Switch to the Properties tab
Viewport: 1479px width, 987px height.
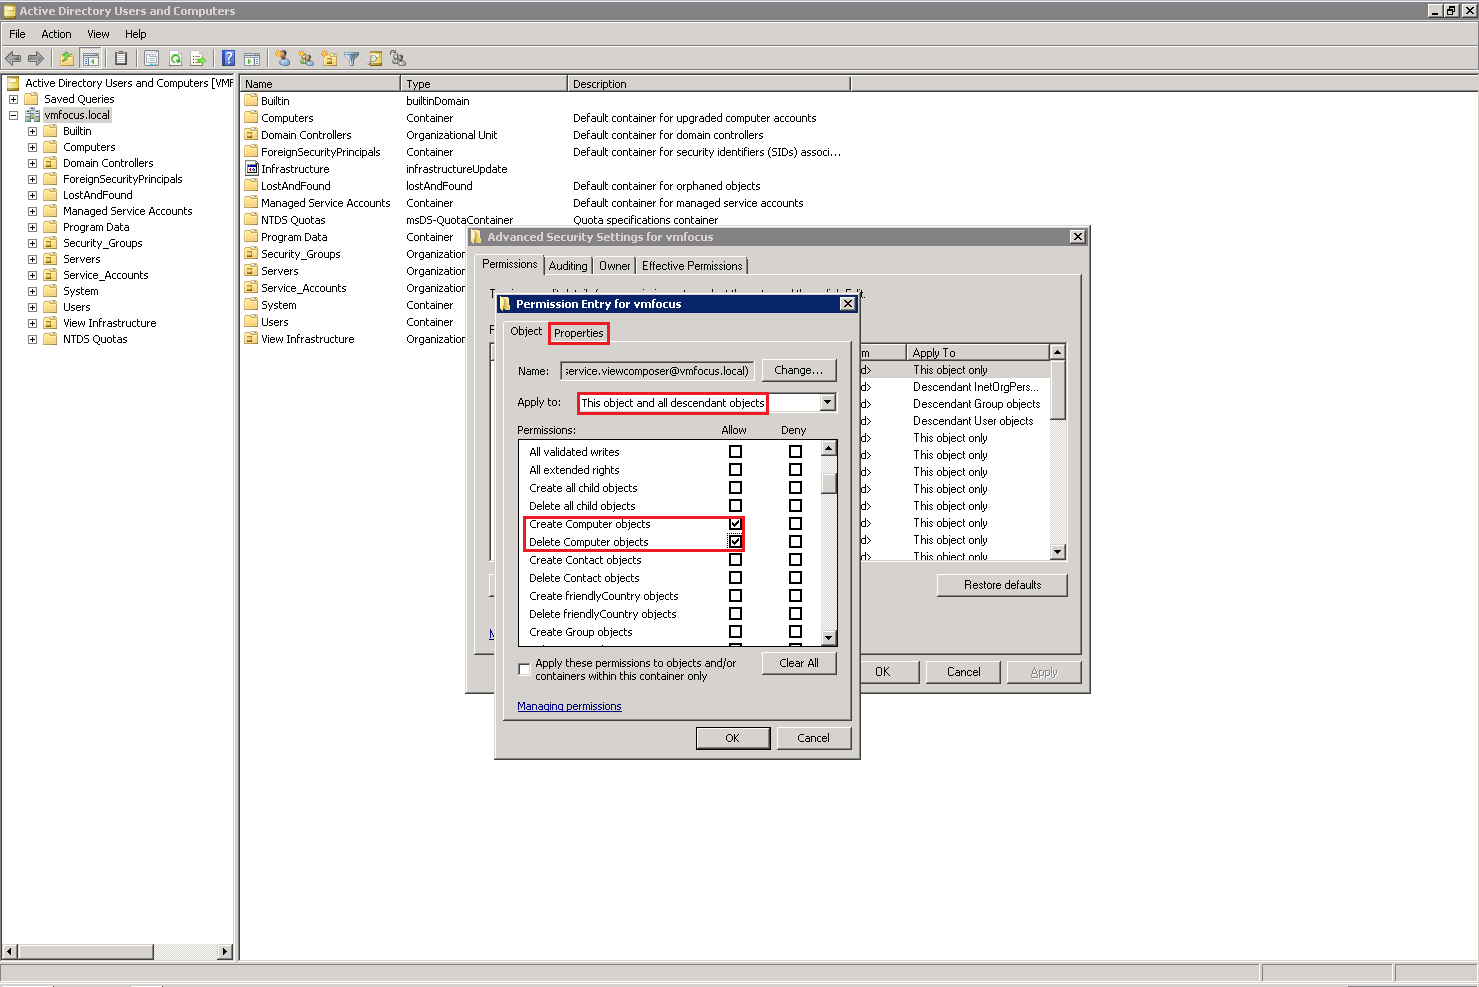pos(578,333)
